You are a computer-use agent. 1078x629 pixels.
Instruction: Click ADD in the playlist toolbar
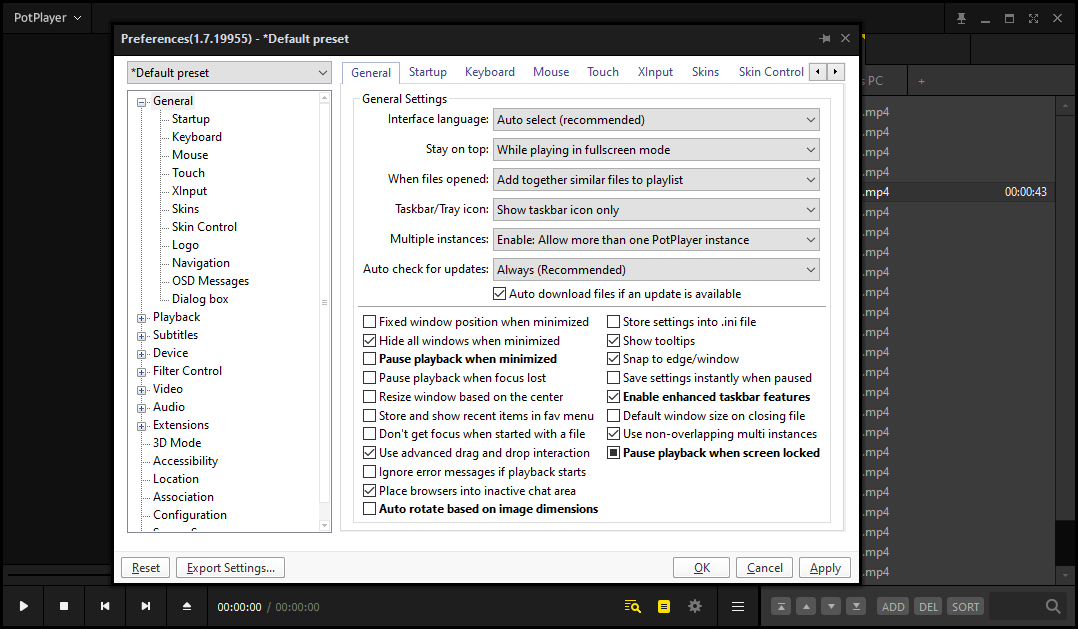[x=893, y=606]
